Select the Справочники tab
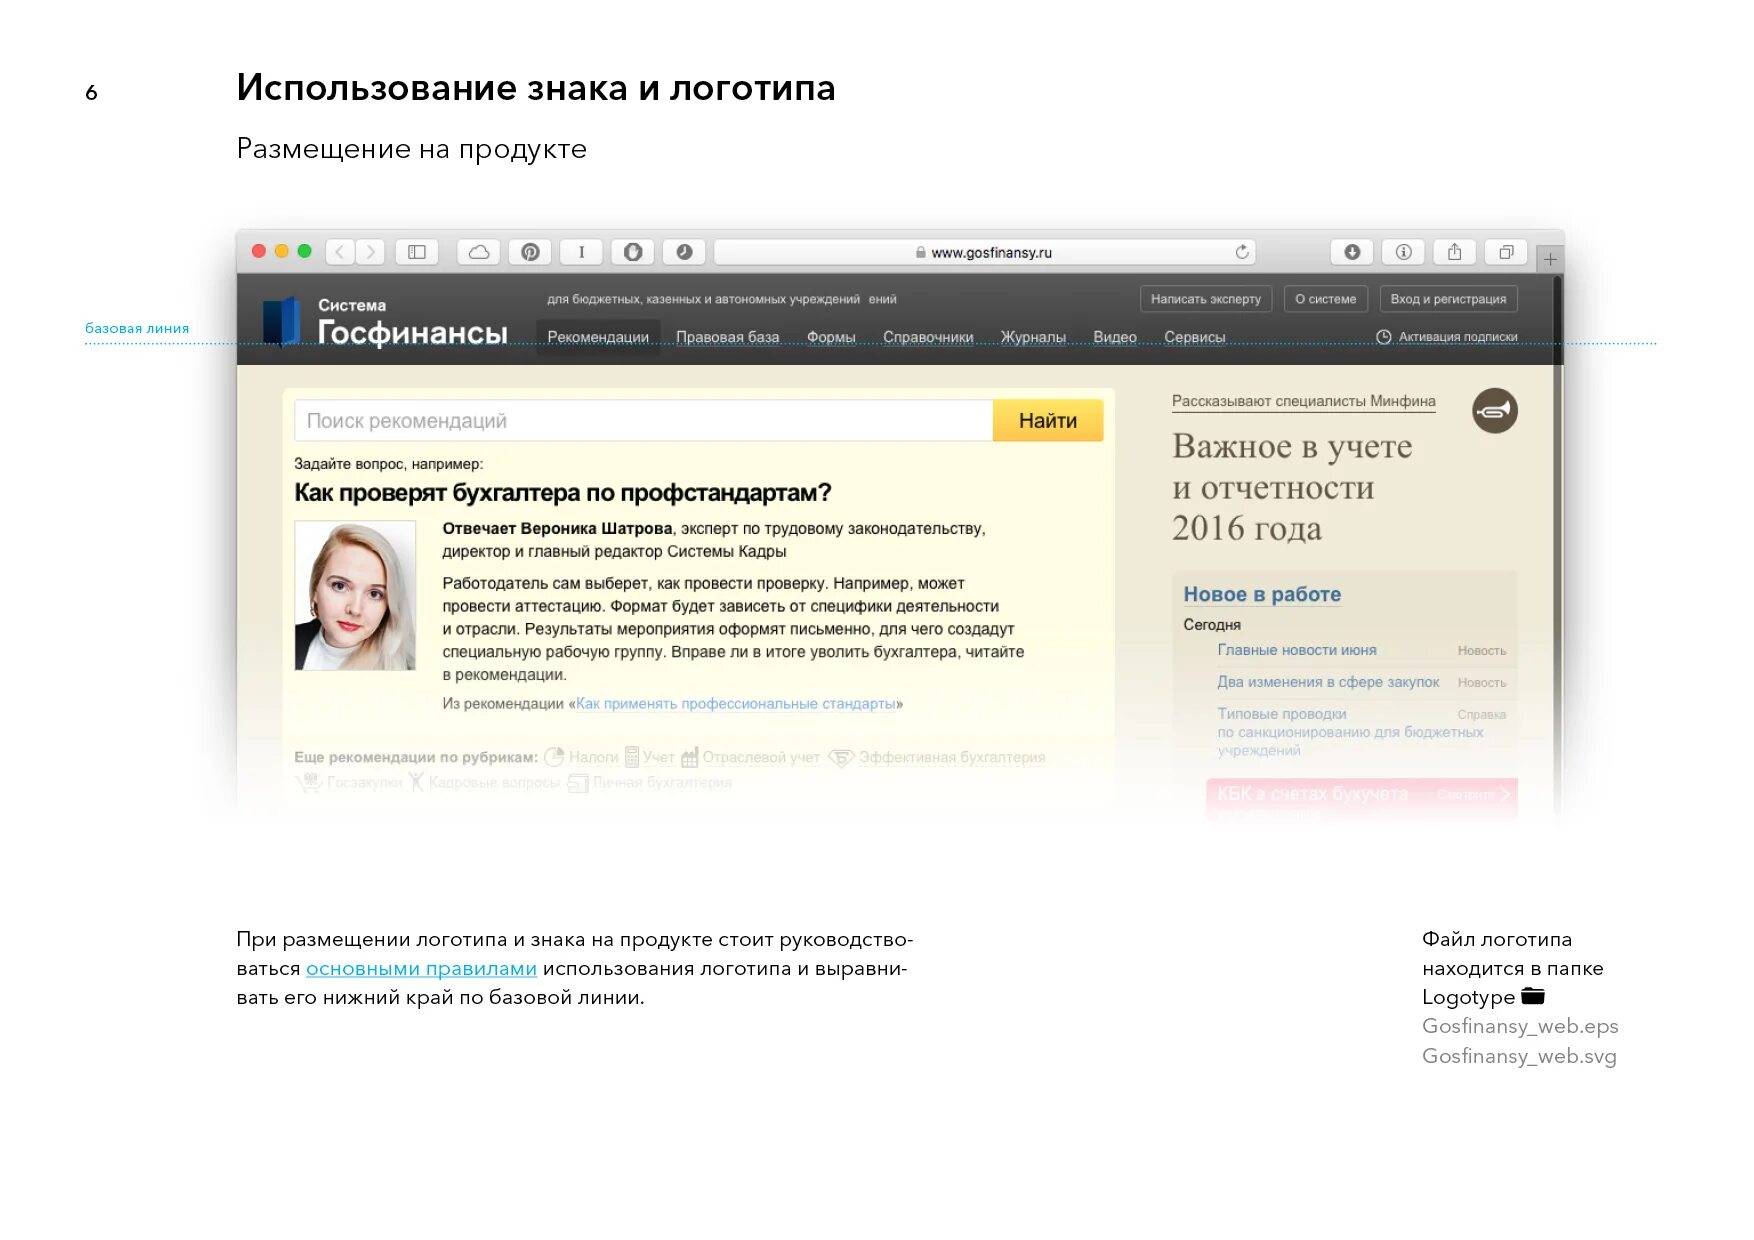1754x1240 pixels. coord(928,337)
